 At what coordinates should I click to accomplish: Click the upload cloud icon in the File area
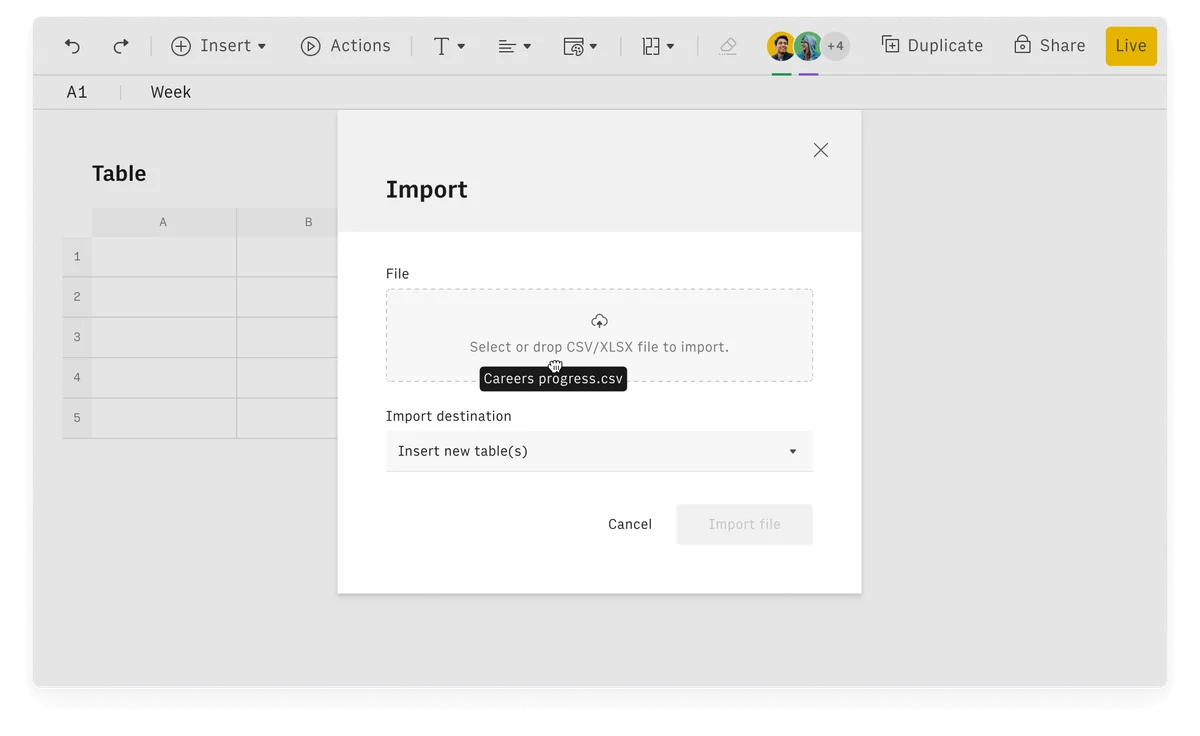pos(599,320)
